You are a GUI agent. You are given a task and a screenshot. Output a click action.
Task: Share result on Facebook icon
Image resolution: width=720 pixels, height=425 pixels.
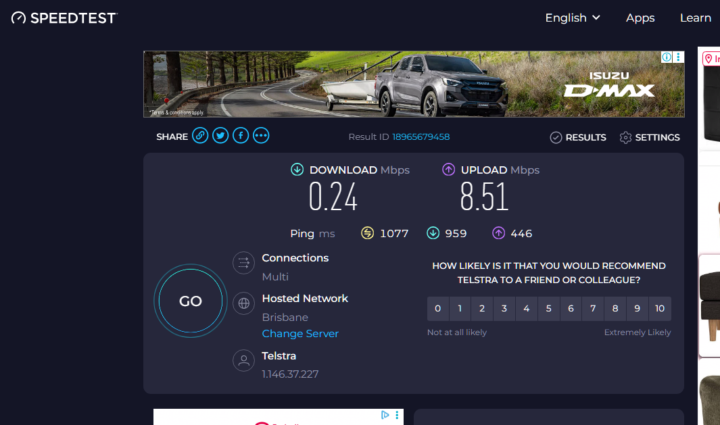tap(241, 136)
